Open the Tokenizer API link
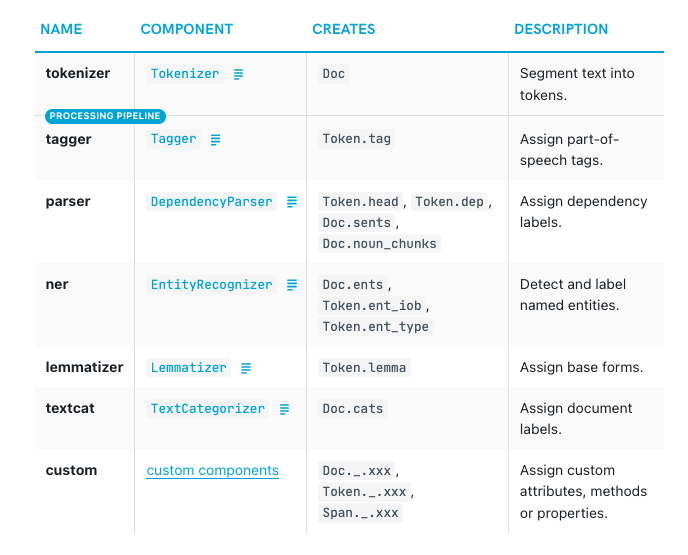The image size is (688, 555). click(x=187, y=74)
